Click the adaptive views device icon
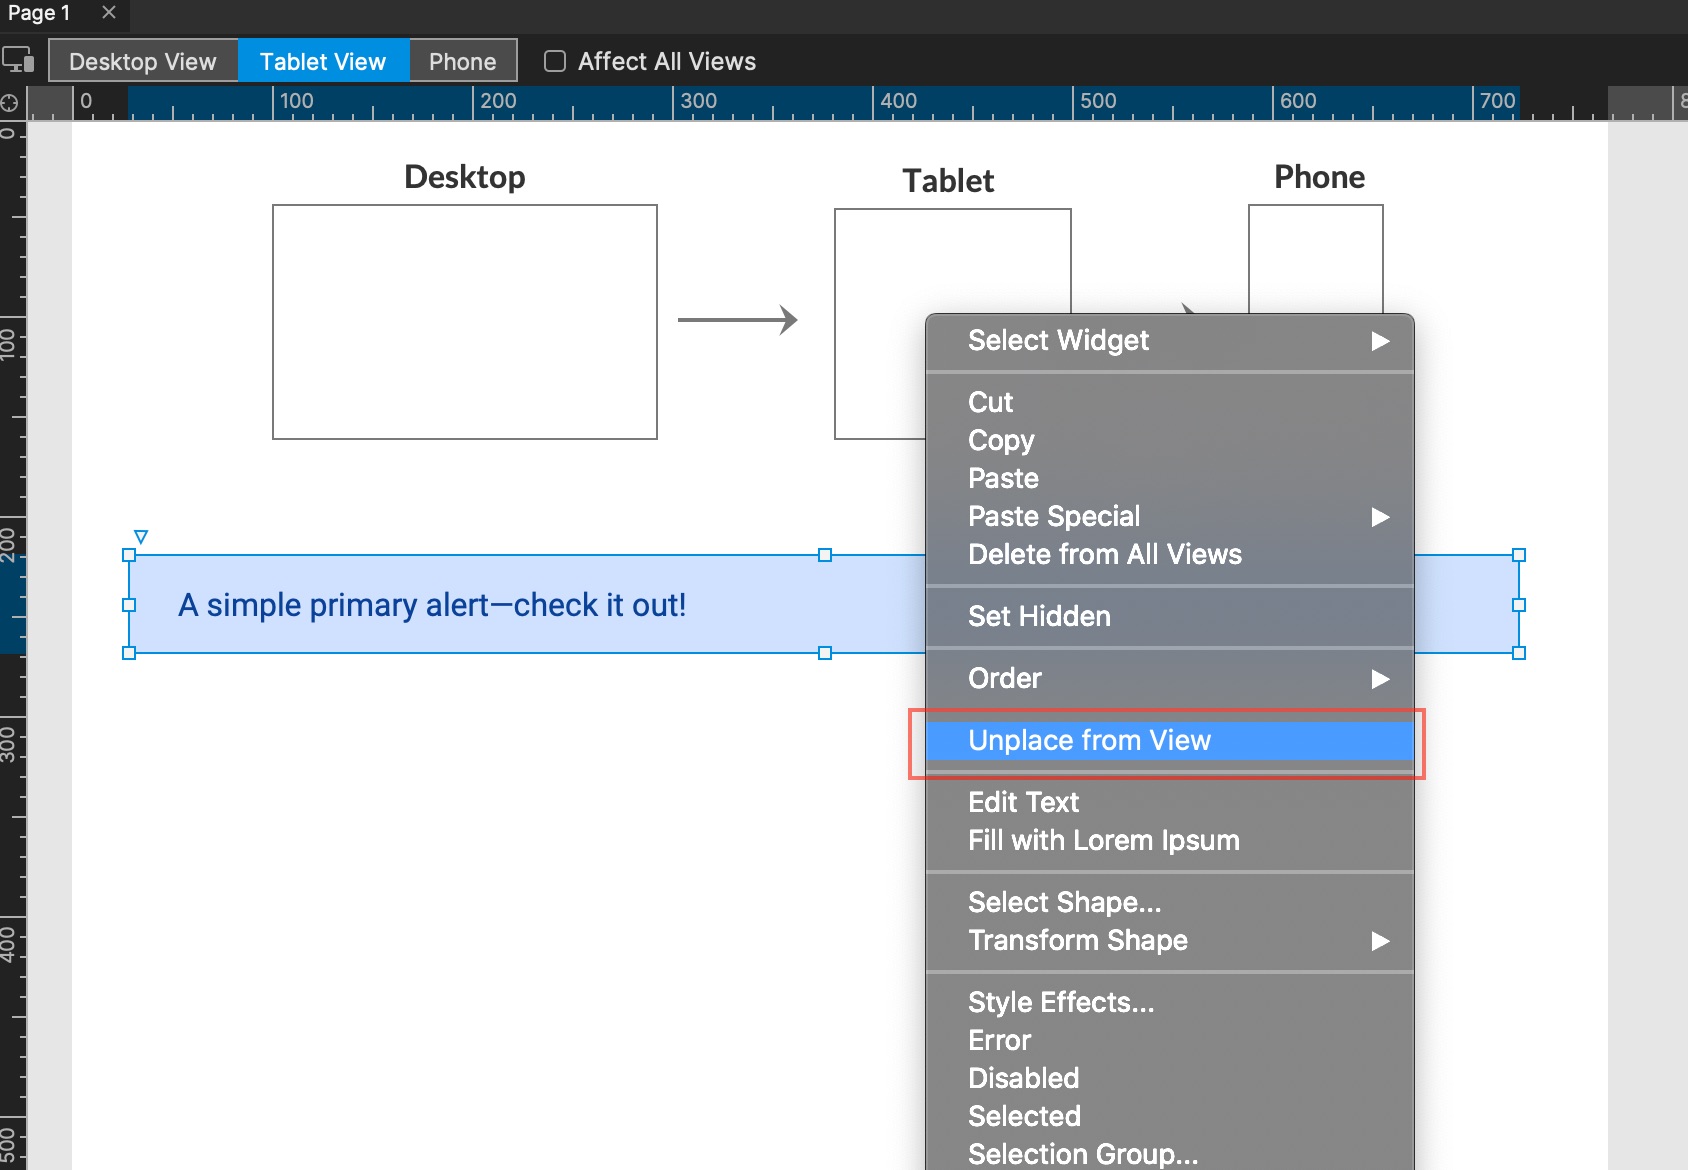 tap(18, 61)
